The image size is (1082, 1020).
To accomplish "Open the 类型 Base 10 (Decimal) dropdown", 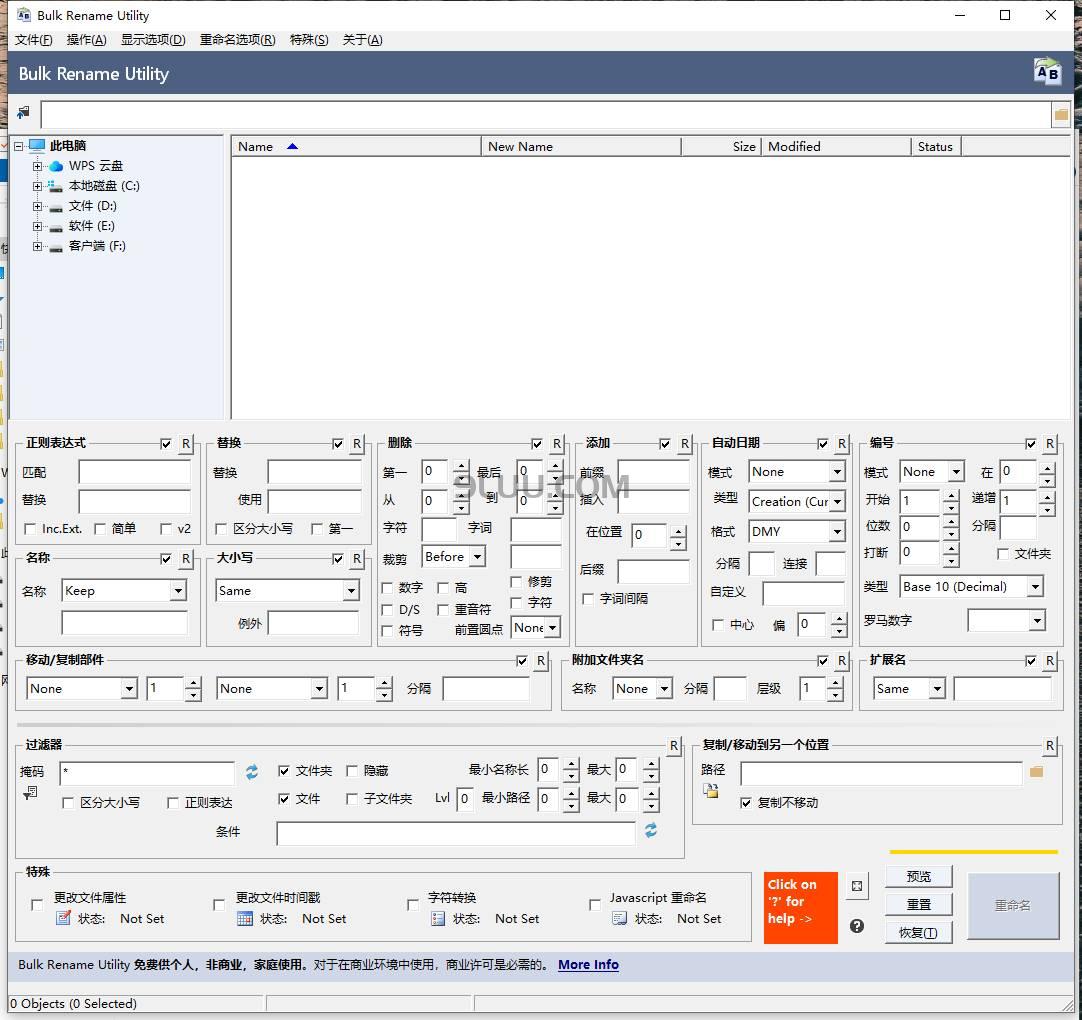I will (1034, 587).
